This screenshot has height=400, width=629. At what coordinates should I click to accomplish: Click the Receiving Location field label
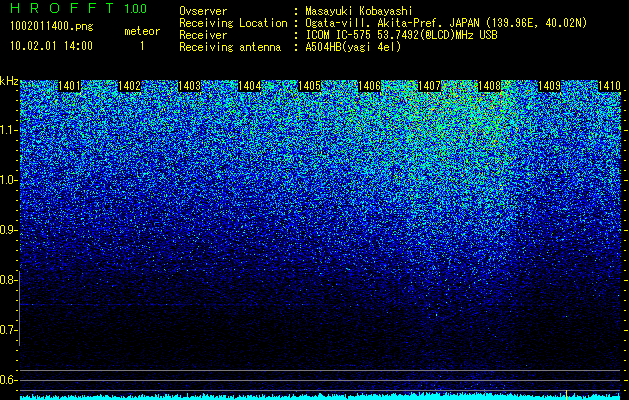pyautogui.click(x=233, y=23)
